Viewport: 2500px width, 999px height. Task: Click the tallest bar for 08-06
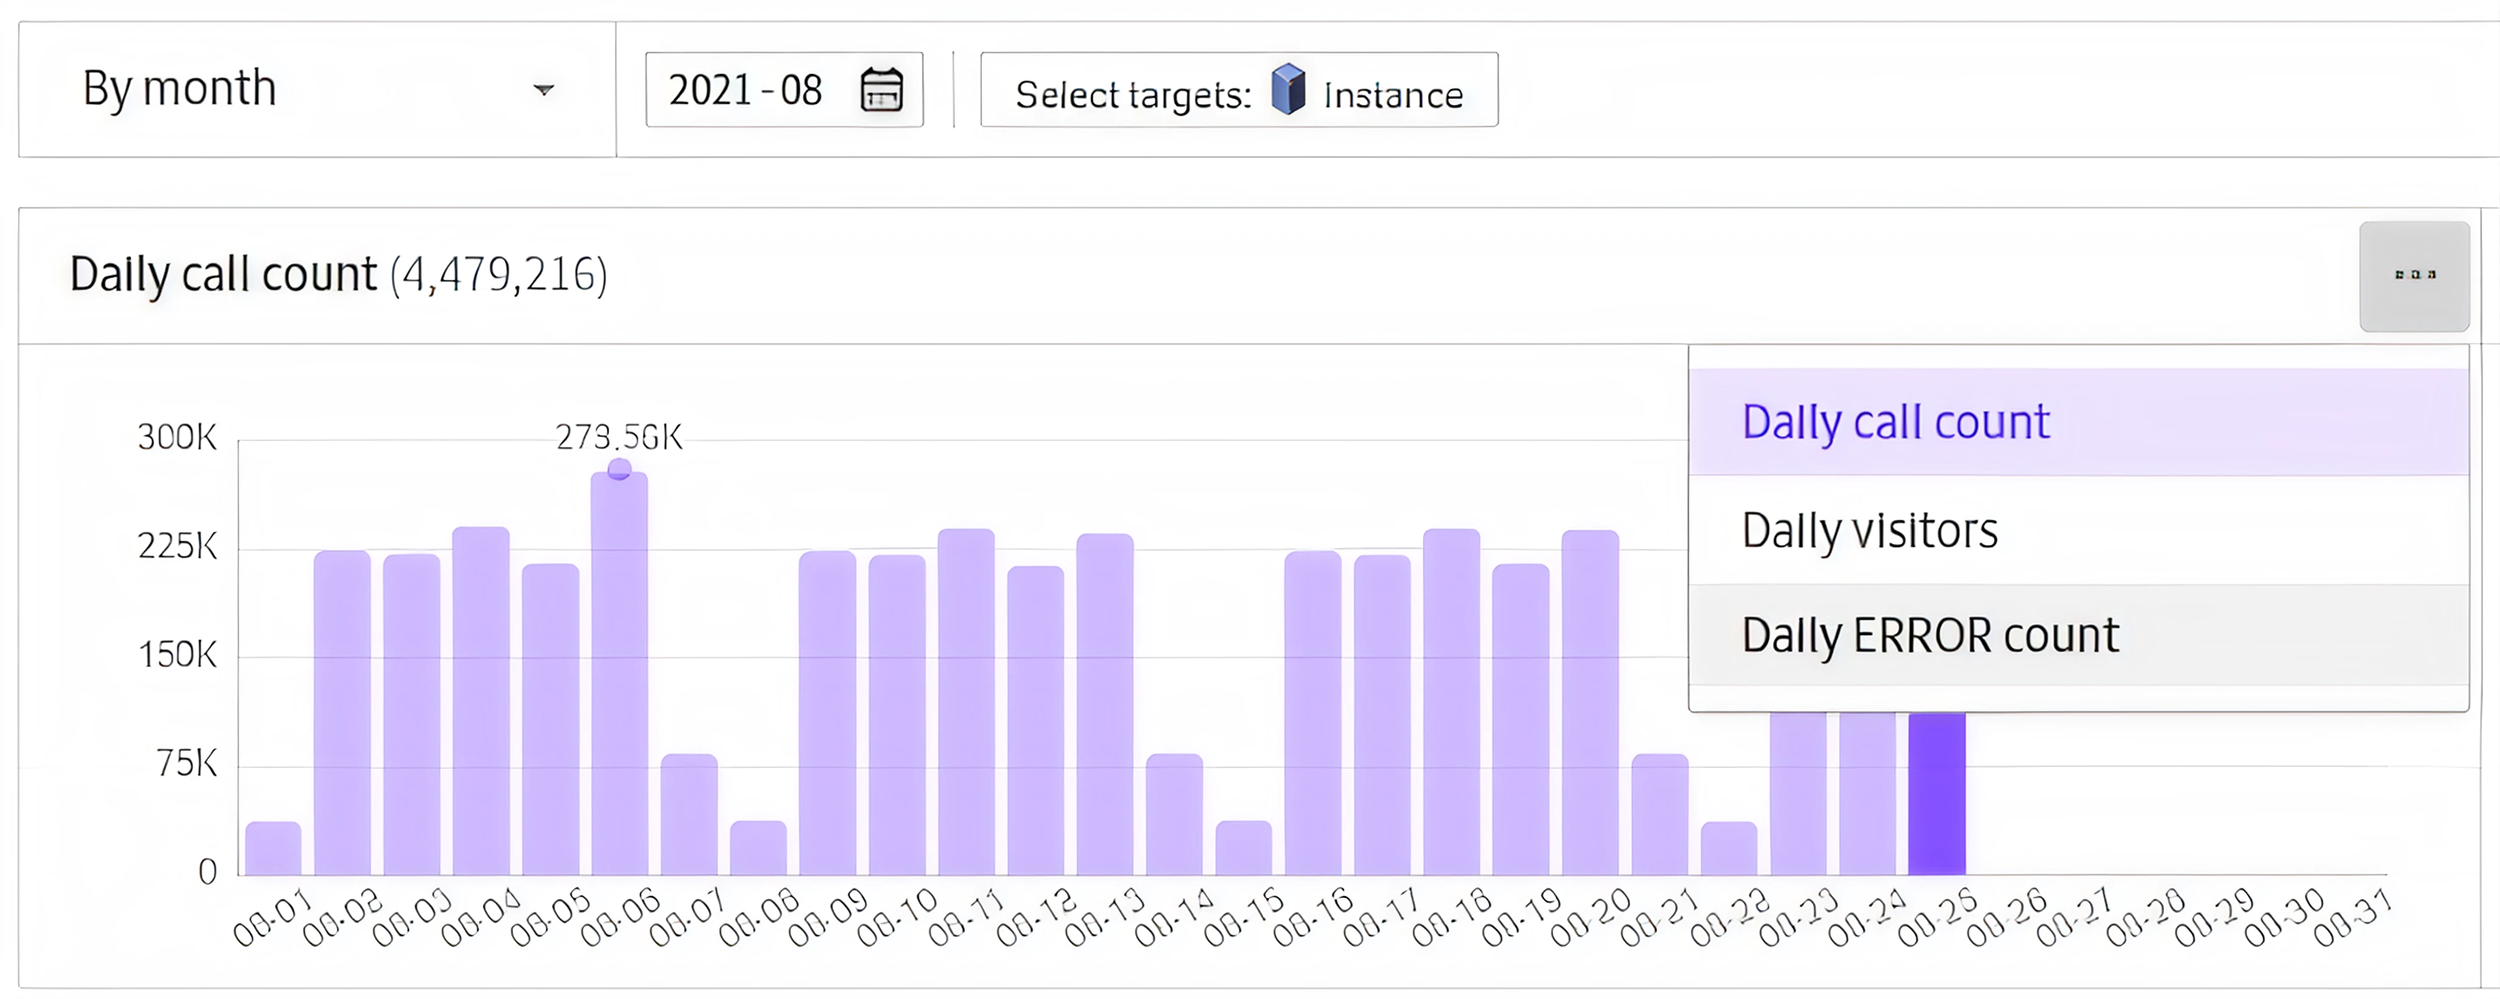click(619, 673)
